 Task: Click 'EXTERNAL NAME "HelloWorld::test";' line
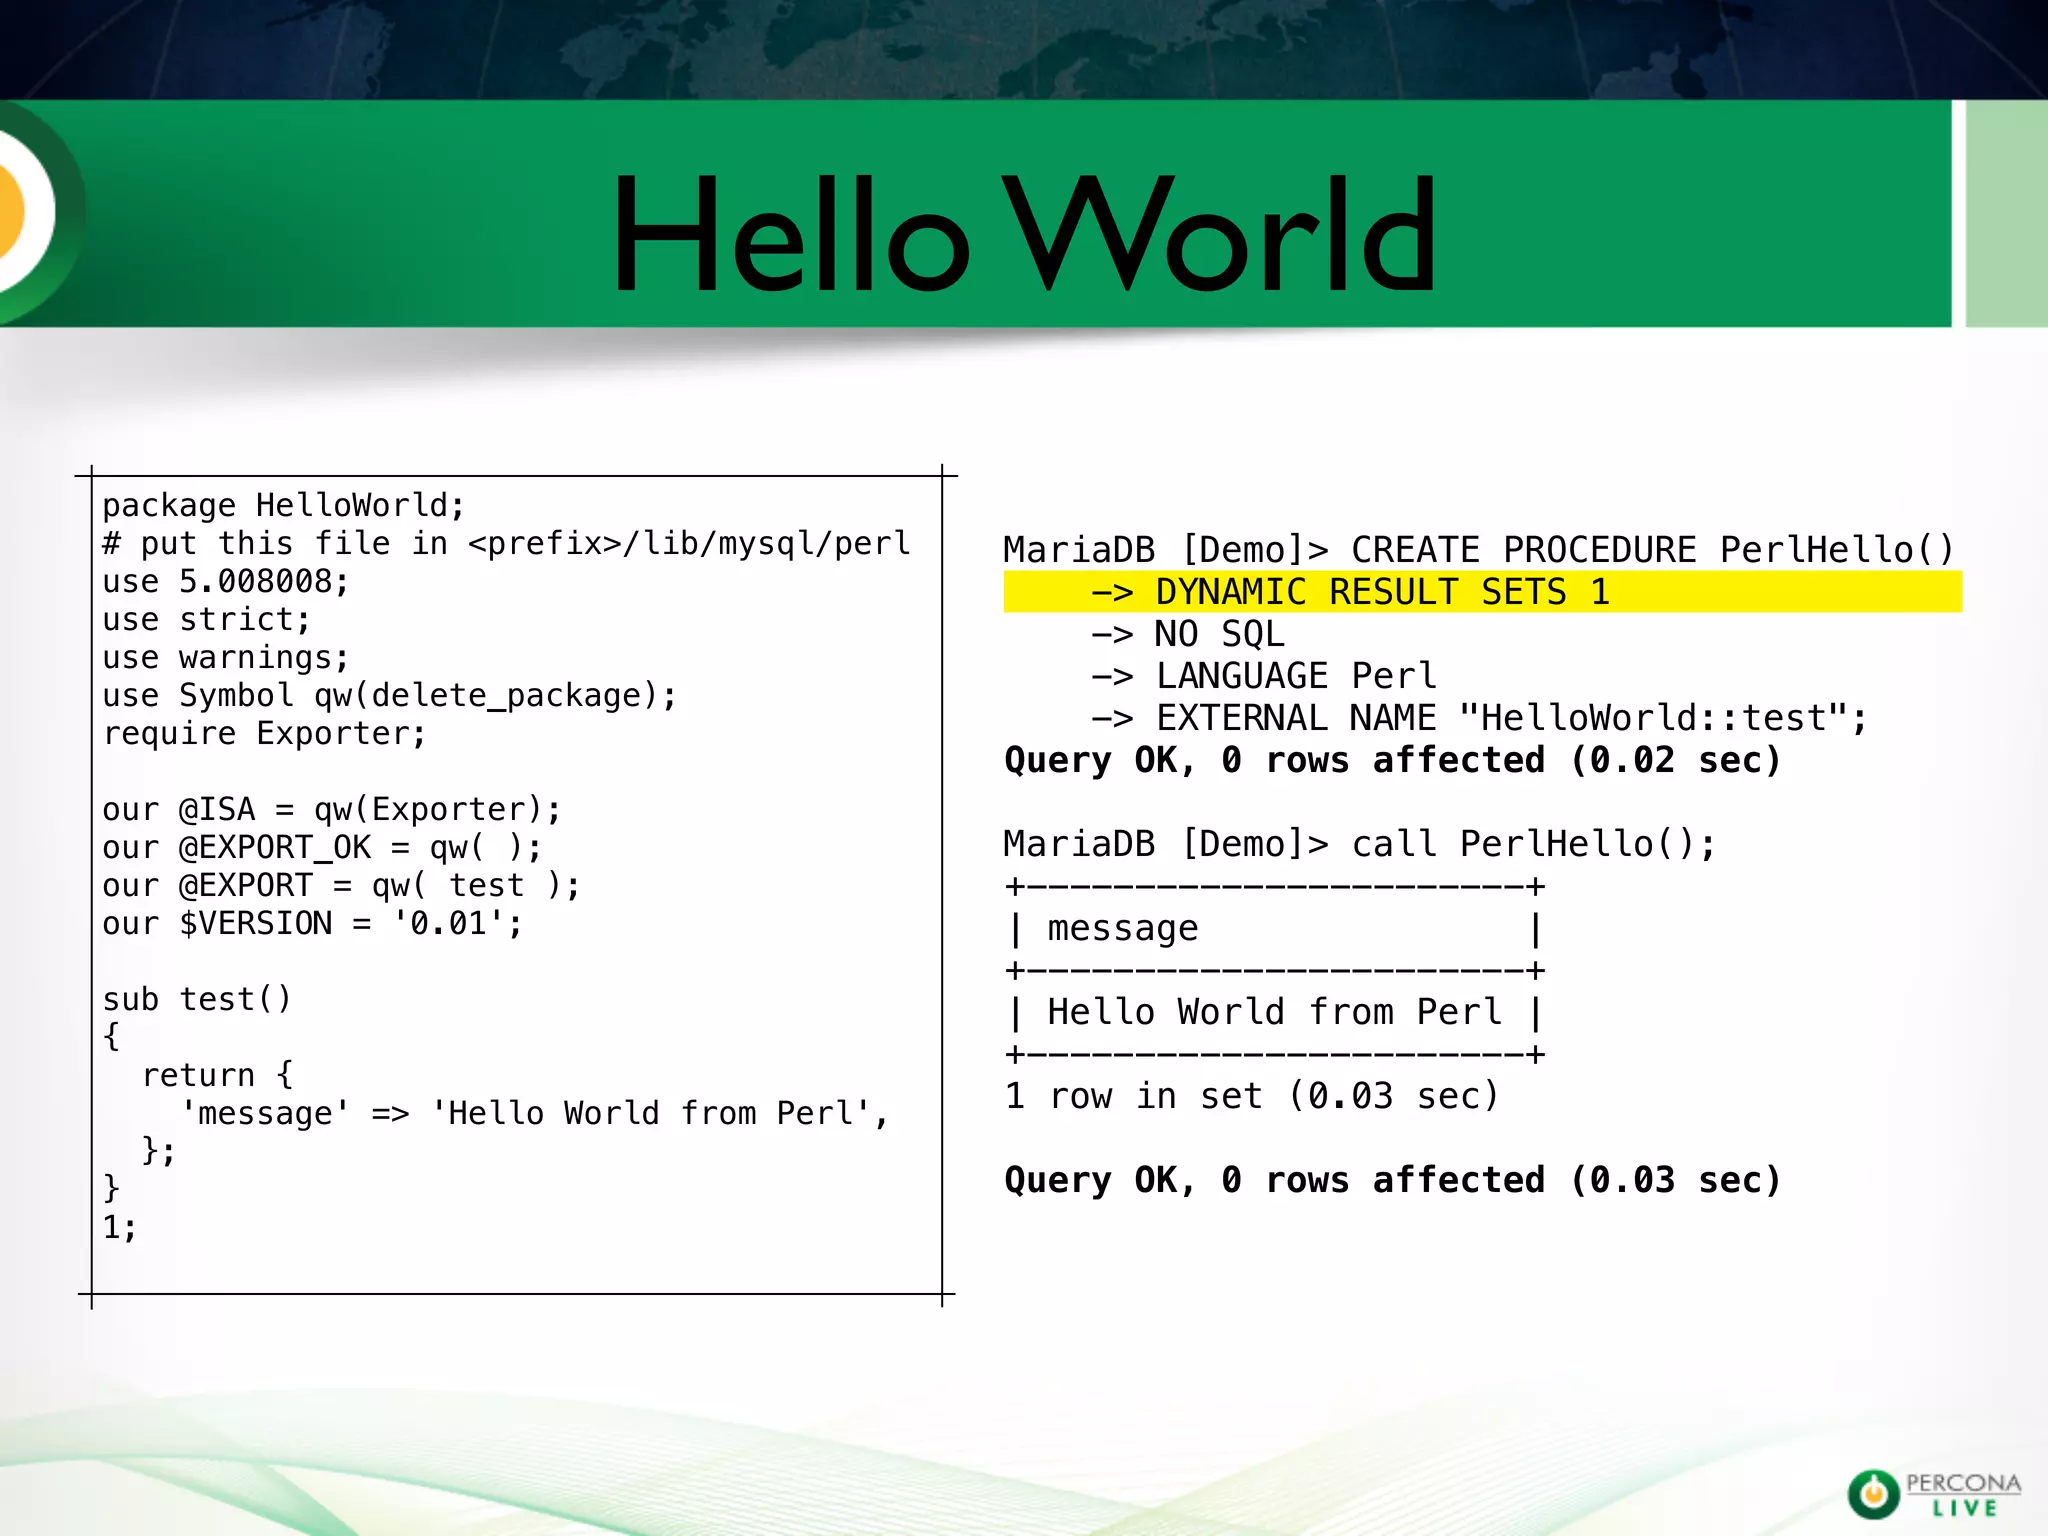pyautogui.click(x=1479, y=719)
